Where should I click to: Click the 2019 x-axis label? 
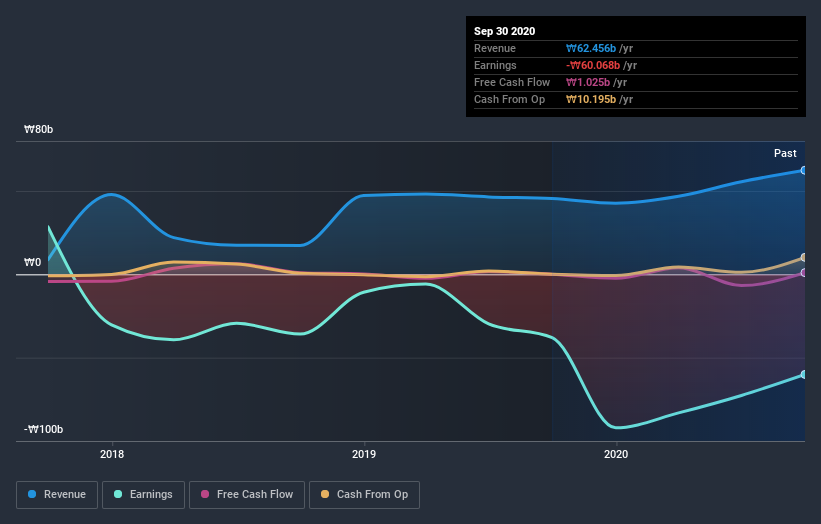(x=364, y=454)
